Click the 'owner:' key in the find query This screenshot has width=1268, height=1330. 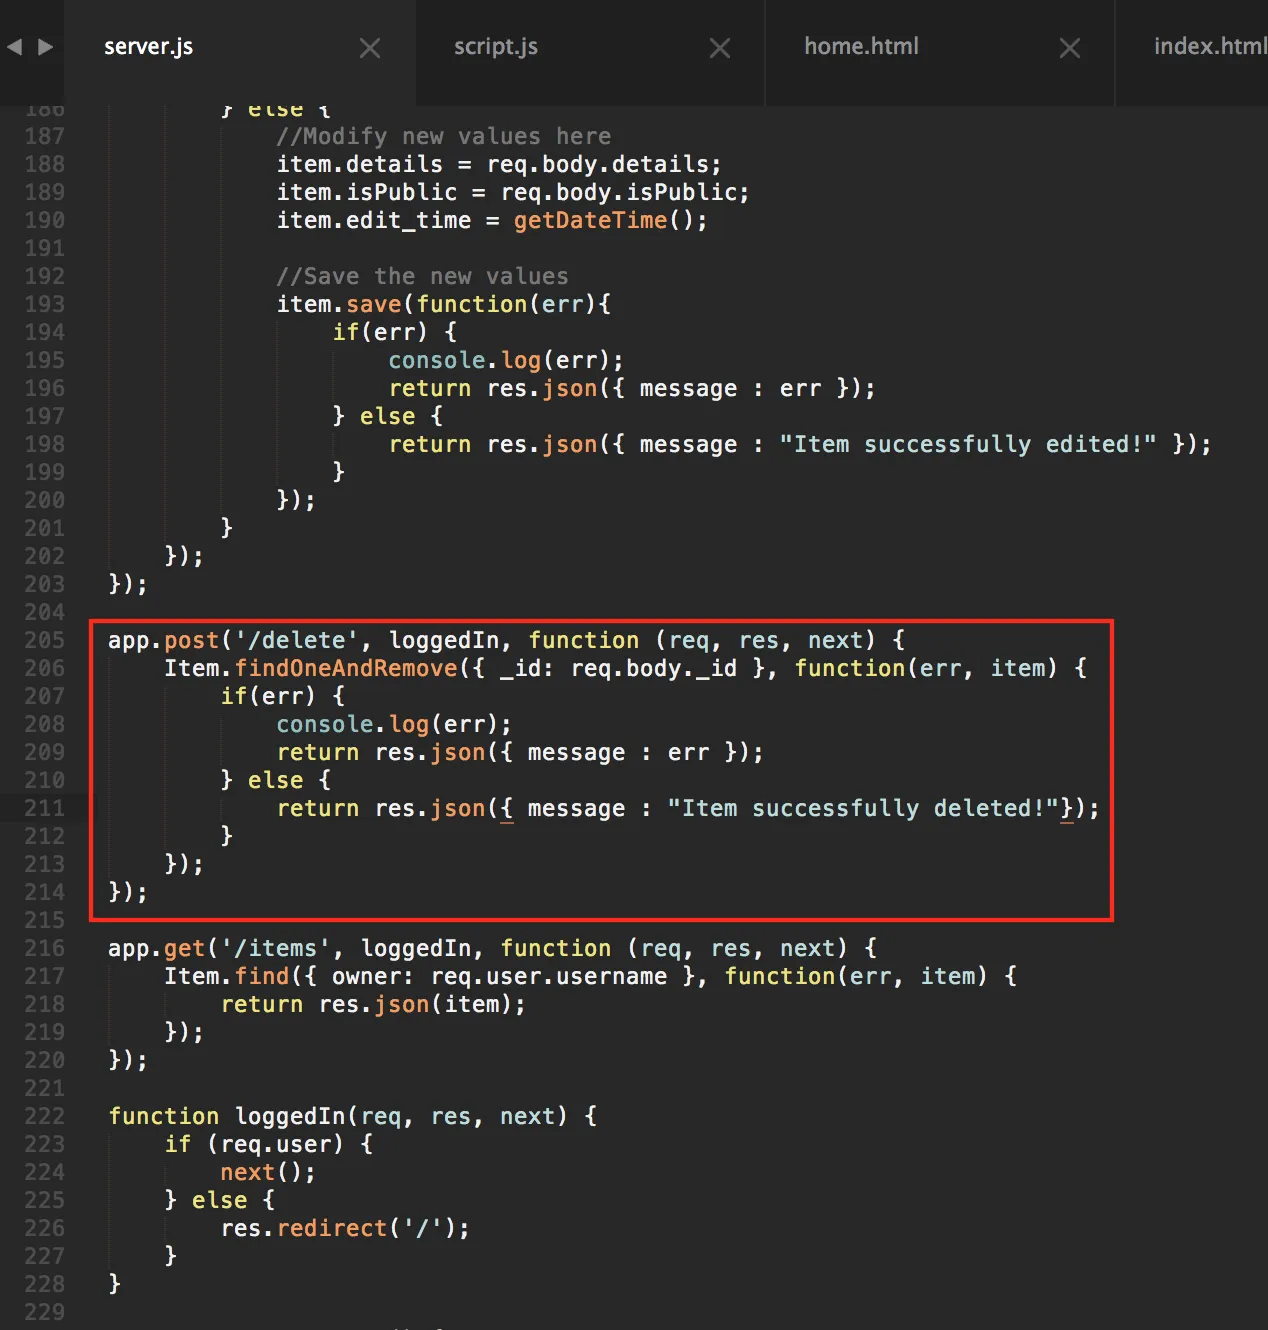373,976
